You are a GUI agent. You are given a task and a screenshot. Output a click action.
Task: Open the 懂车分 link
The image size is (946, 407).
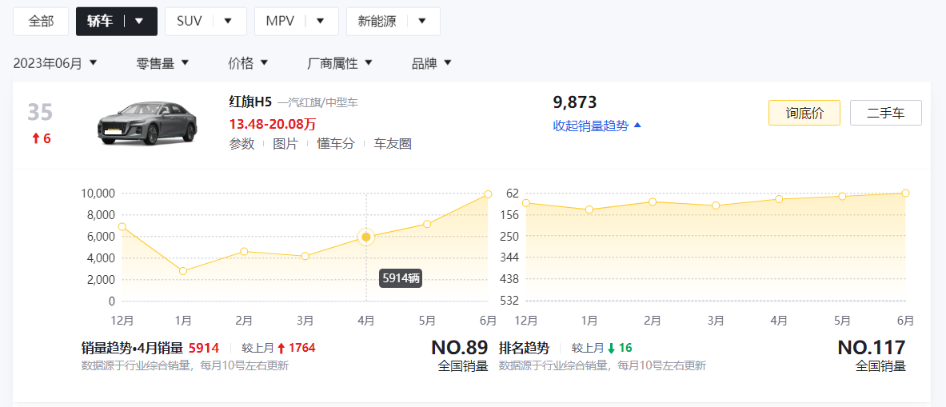335,144
